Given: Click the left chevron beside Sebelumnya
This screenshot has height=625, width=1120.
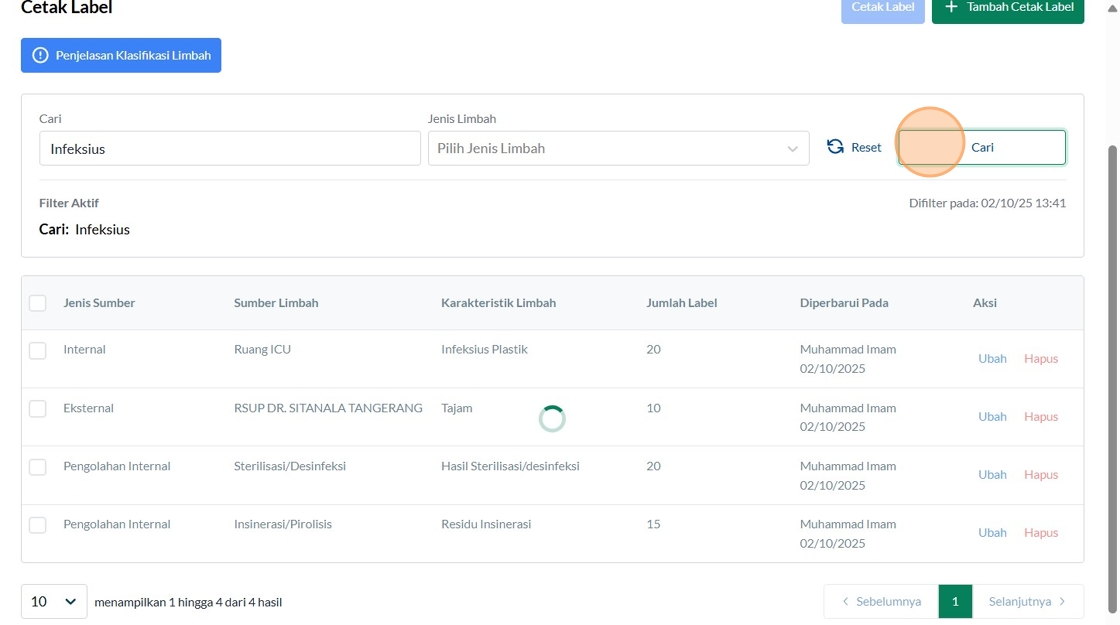Looking at the screenshot, I should pyautogui.click(x=845, y=602).
